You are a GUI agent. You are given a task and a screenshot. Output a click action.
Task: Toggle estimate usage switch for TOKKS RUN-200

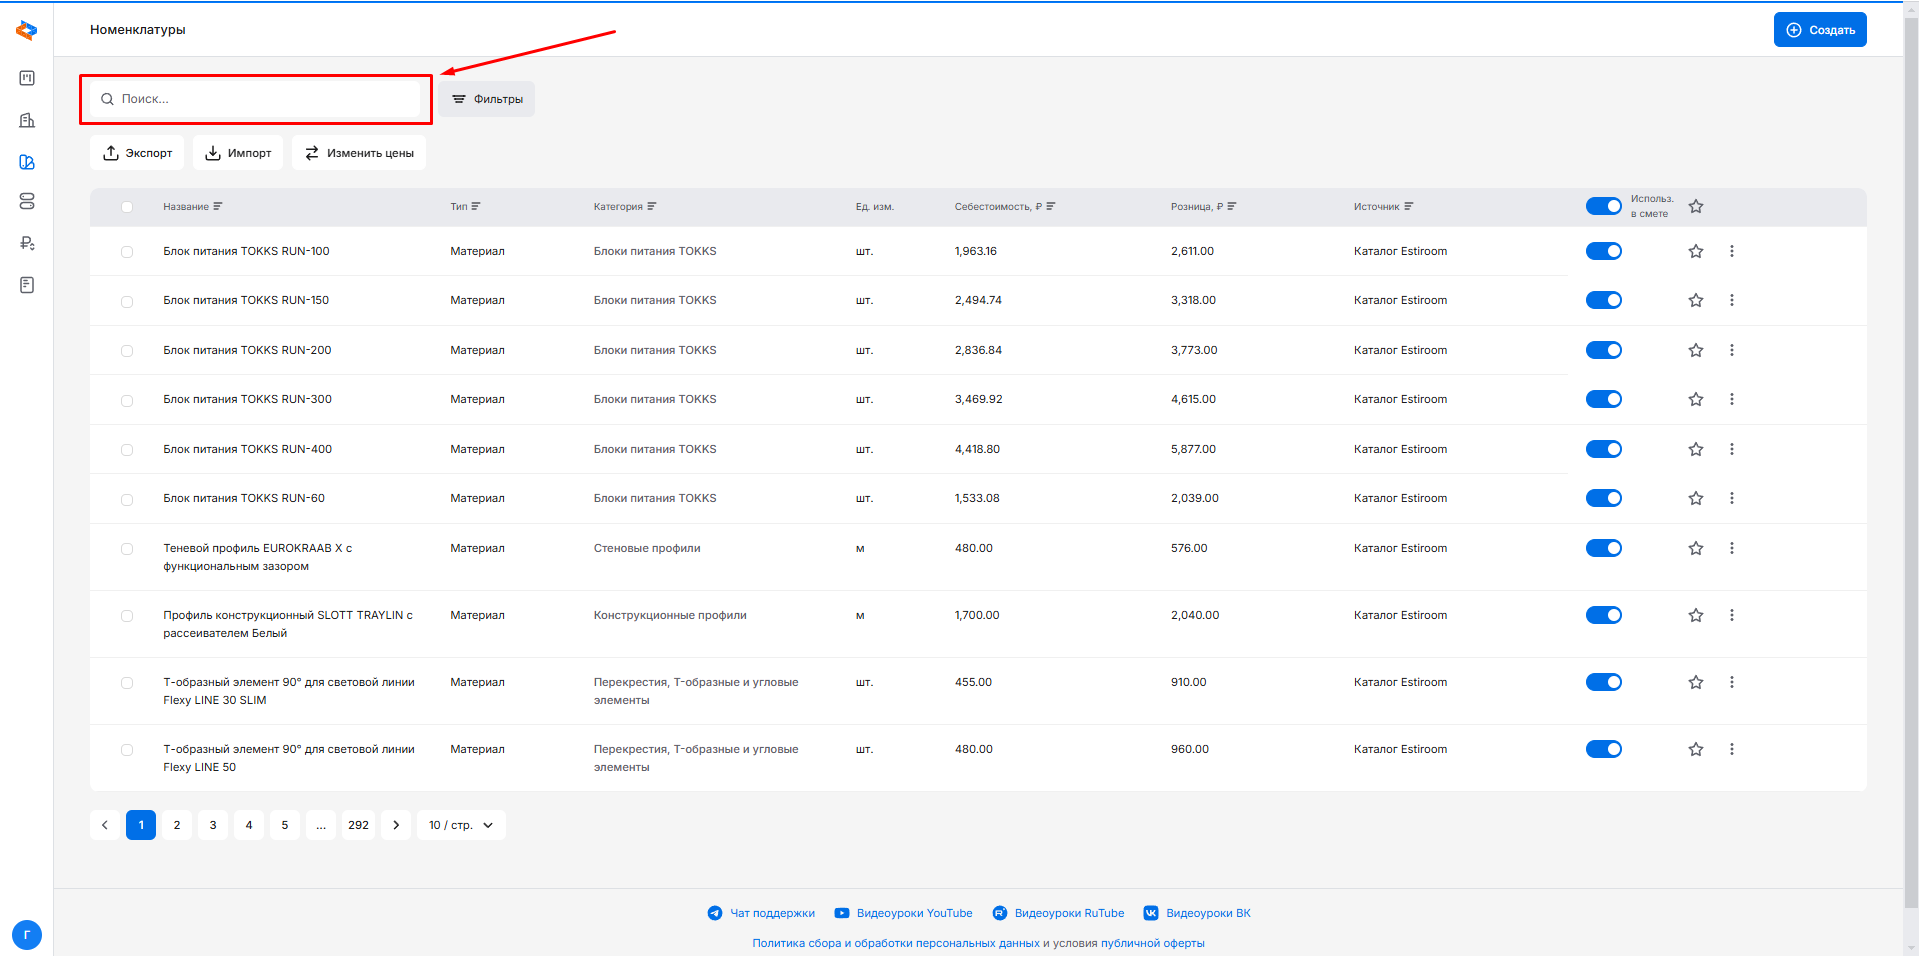[1603, 350]
